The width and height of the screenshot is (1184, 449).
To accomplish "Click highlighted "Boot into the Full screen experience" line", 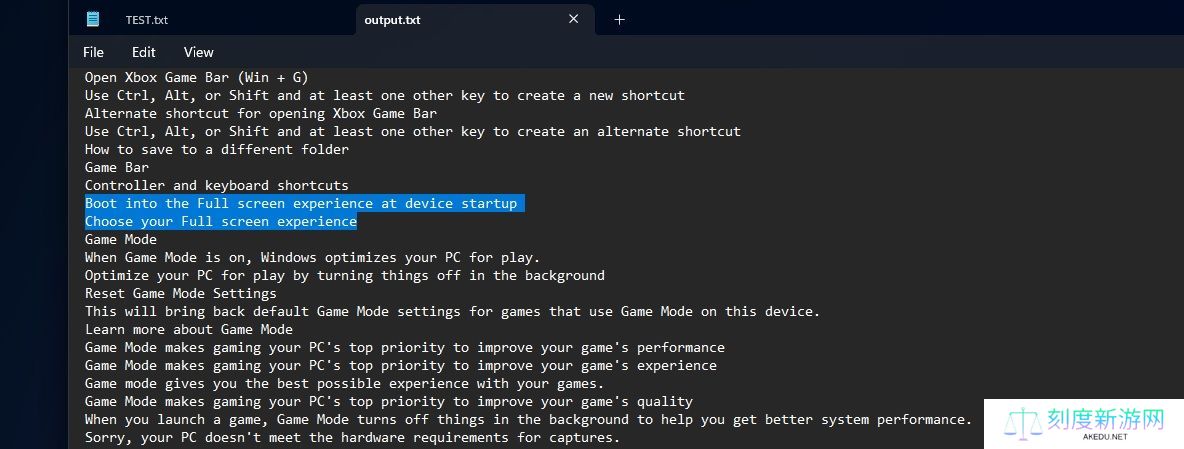I will [300, 203].
